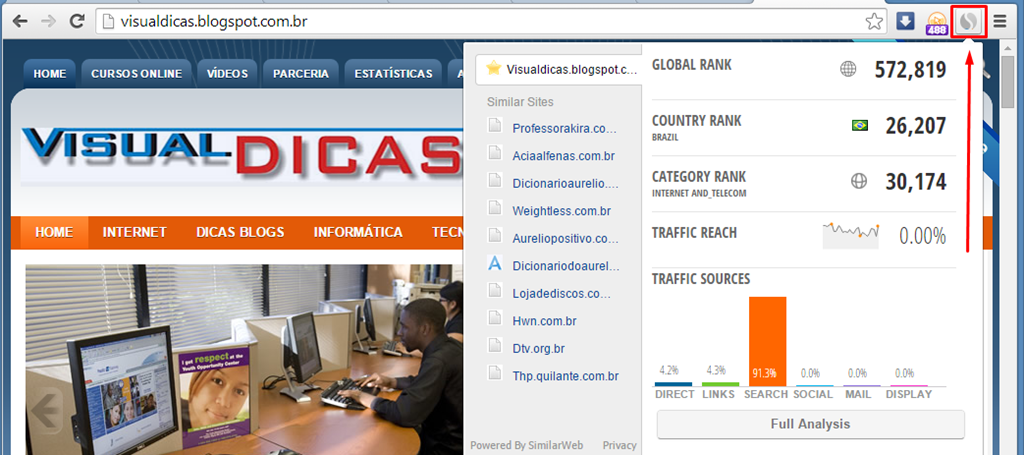
Task: Select HOME in the orange menu bar
Action: click(54, 232)
